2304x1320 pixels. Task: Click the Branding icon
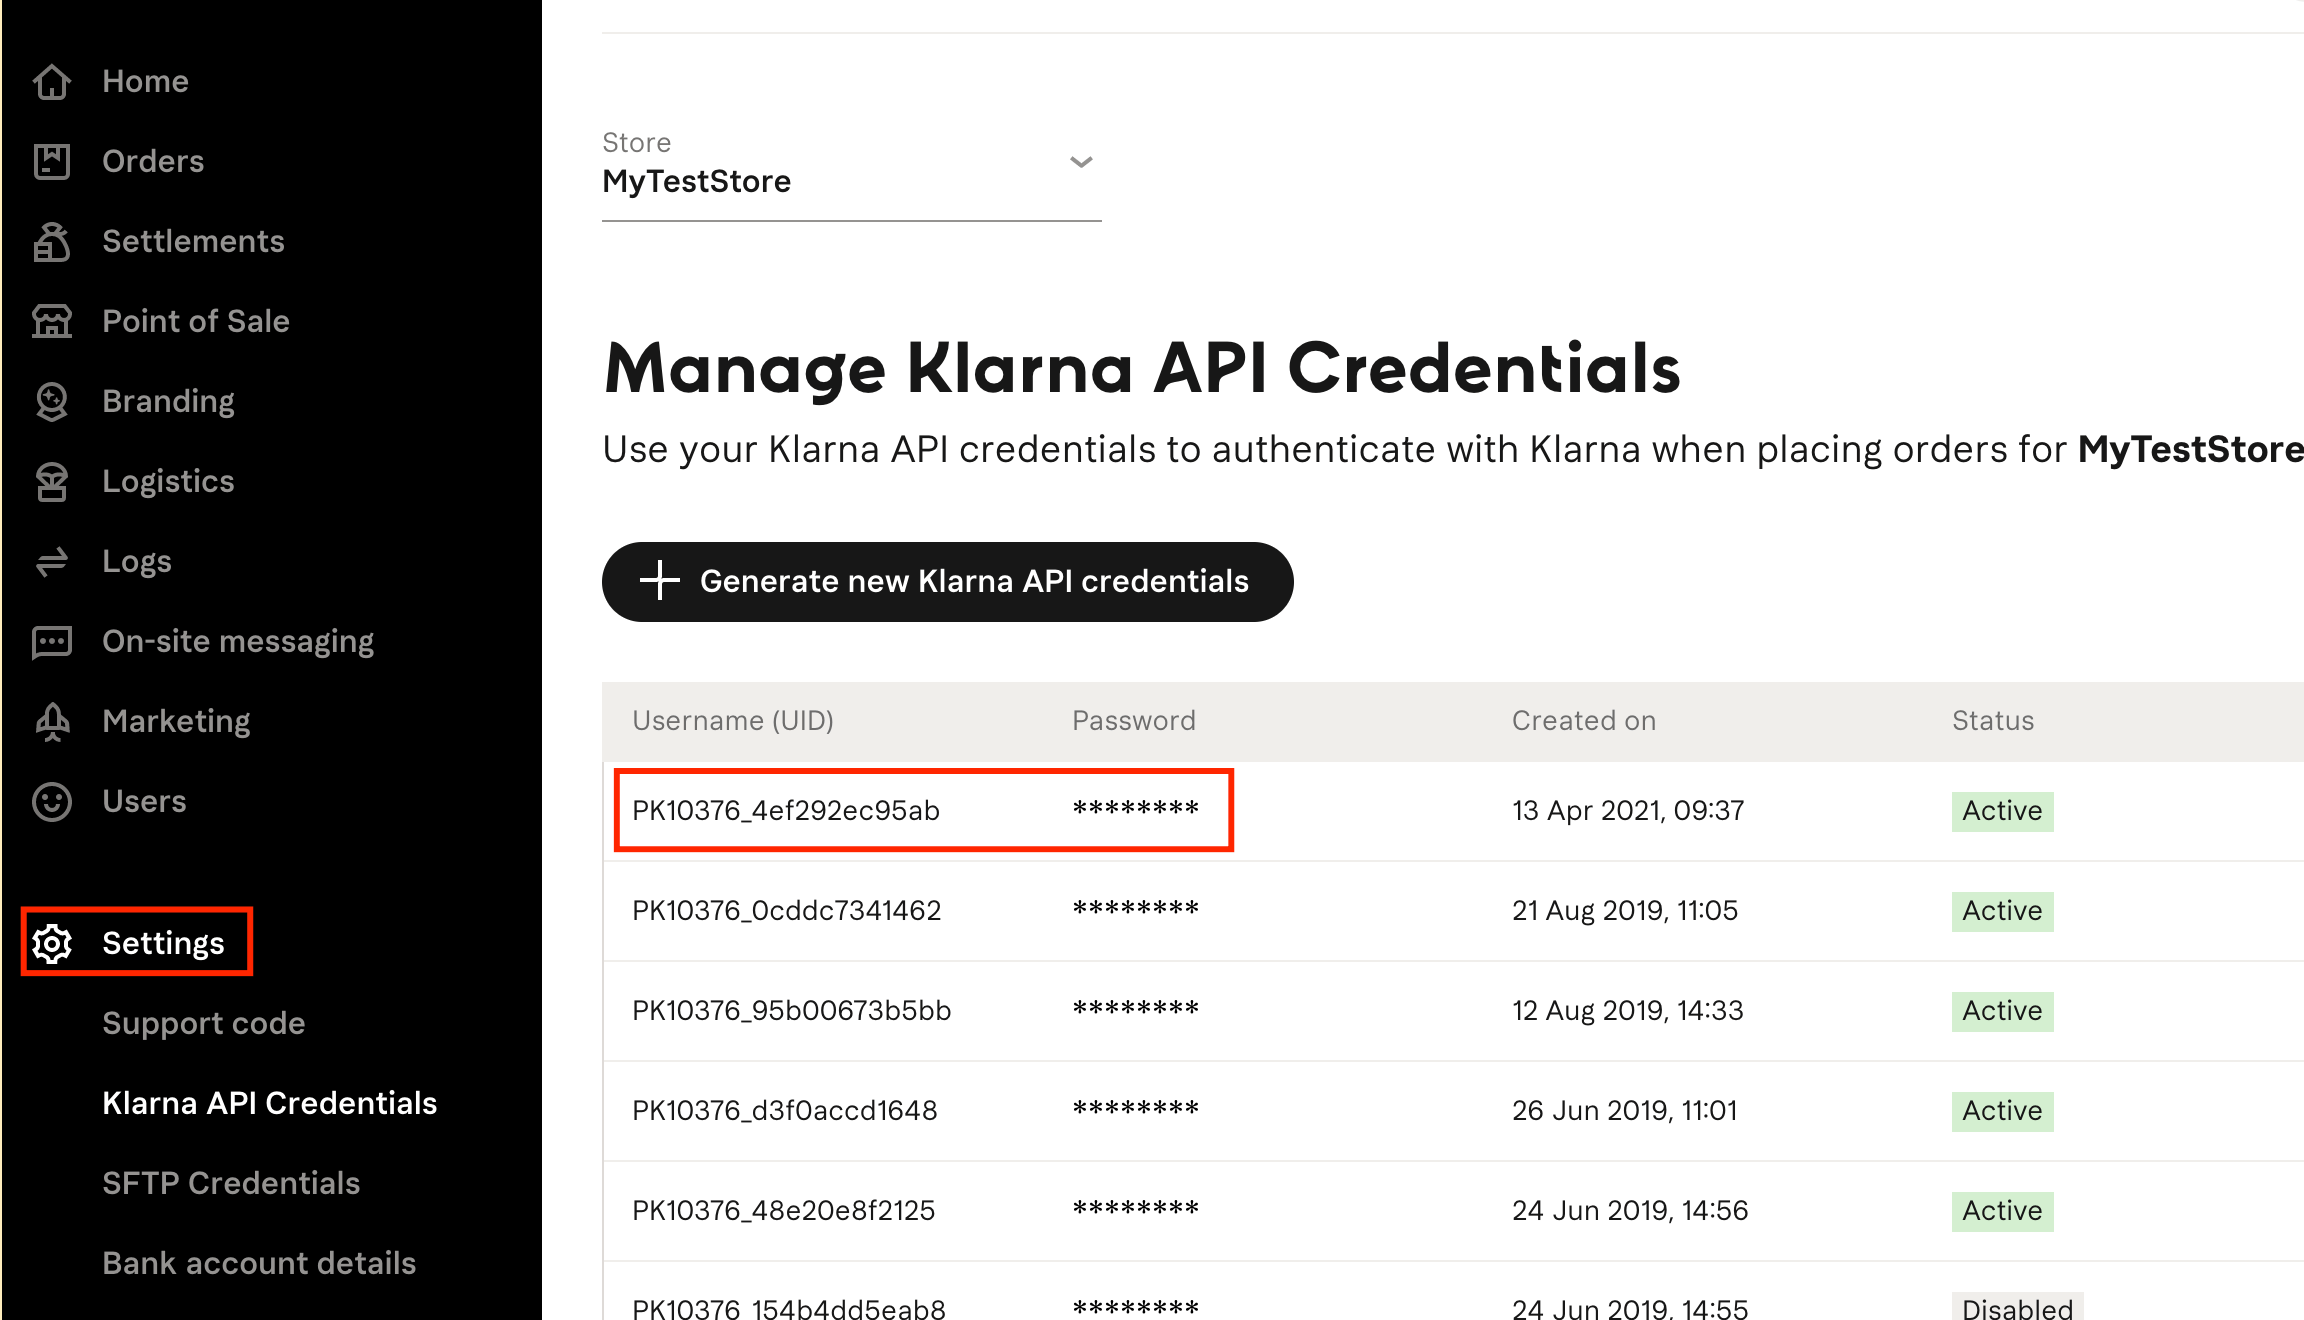click(53, 400)
